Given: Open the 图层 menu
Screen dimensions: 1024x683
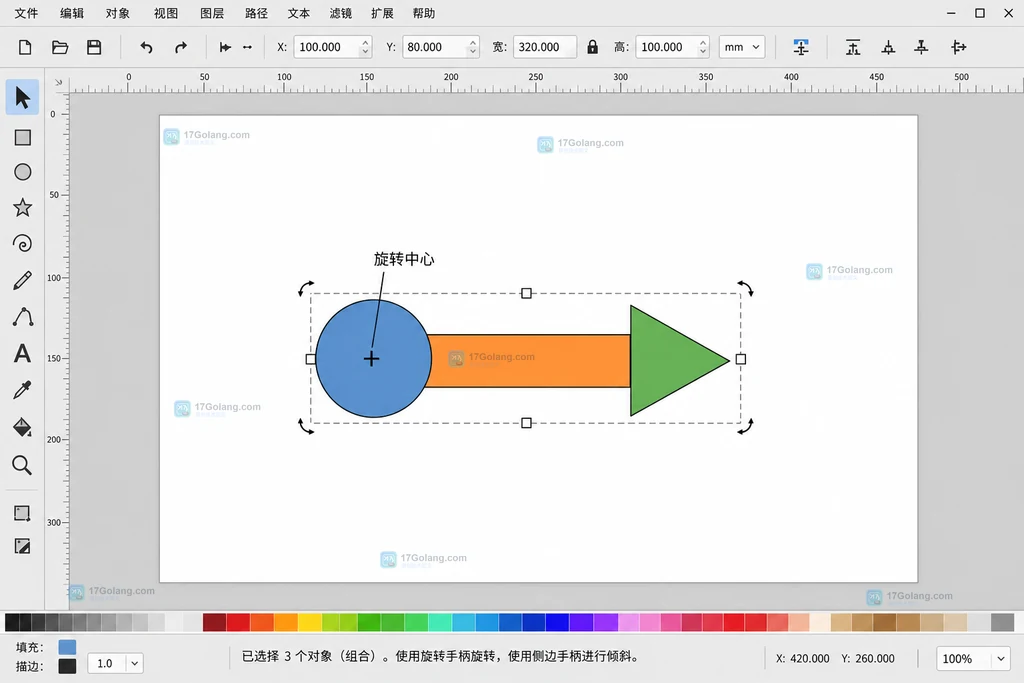Looking at the screenshot, I should [x=212, y=13].
